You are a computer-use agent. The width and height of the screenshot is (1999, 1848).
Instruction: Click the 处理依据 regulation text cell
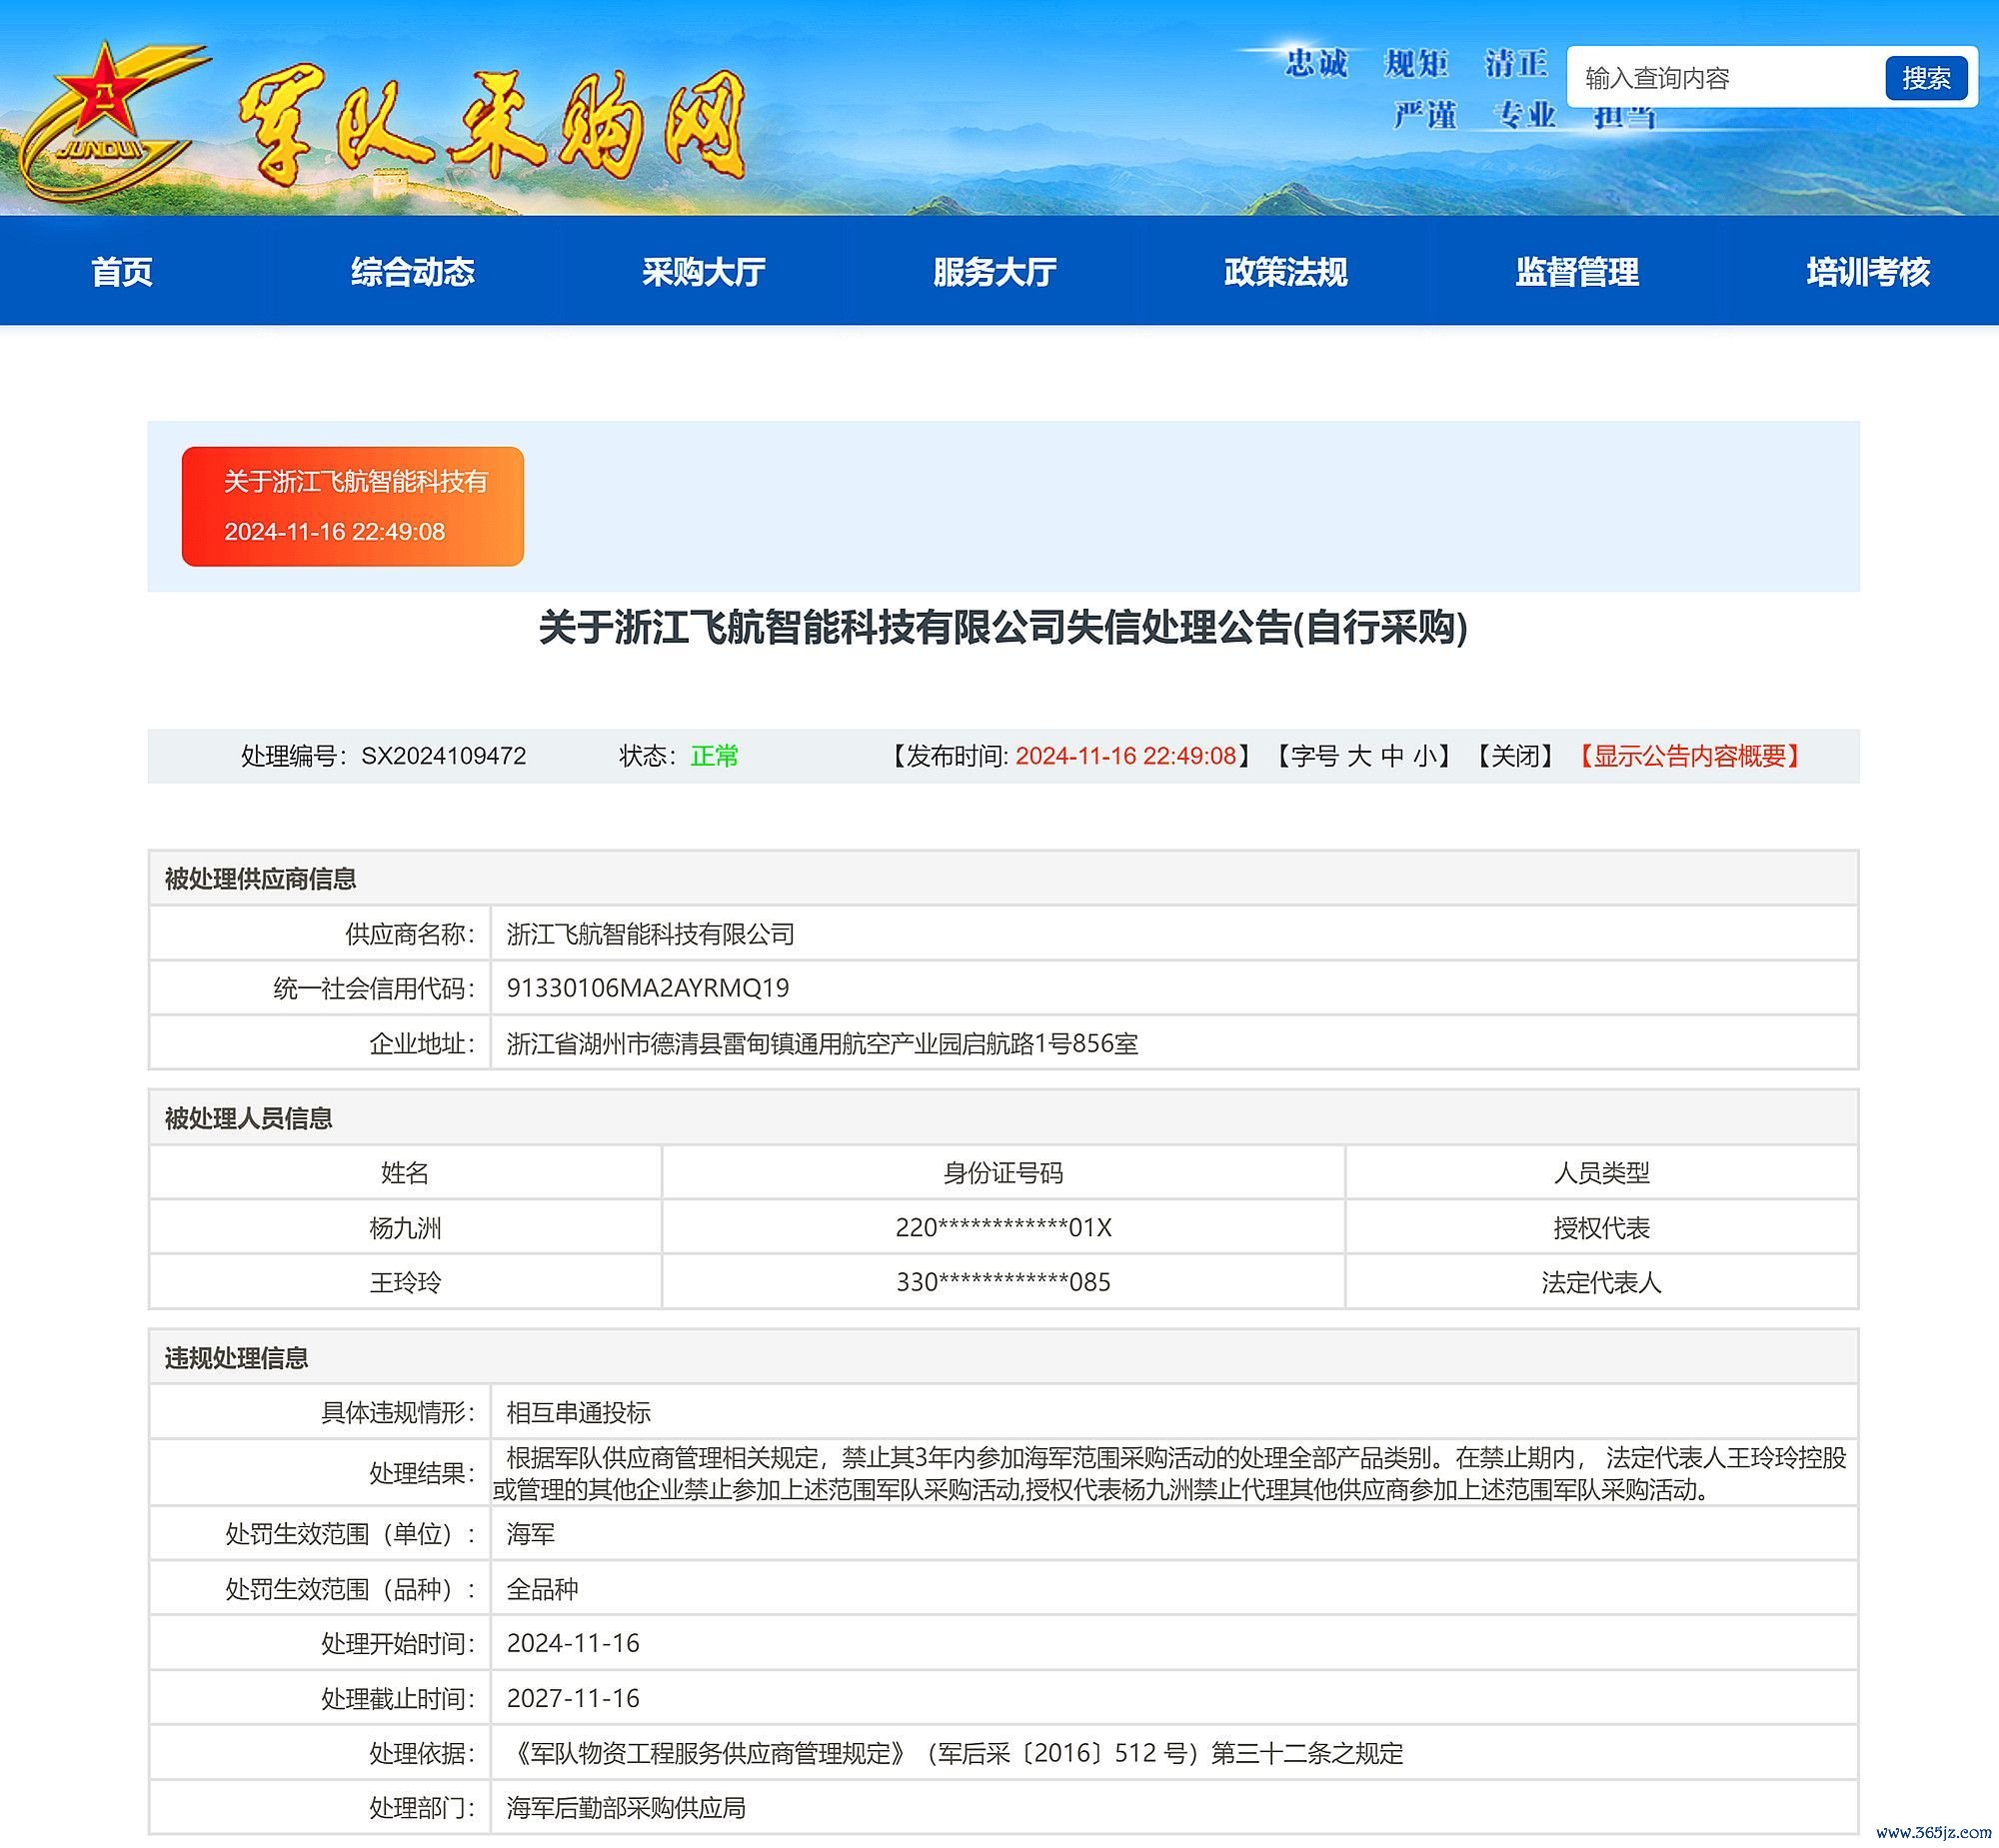click(1174, 1754)
